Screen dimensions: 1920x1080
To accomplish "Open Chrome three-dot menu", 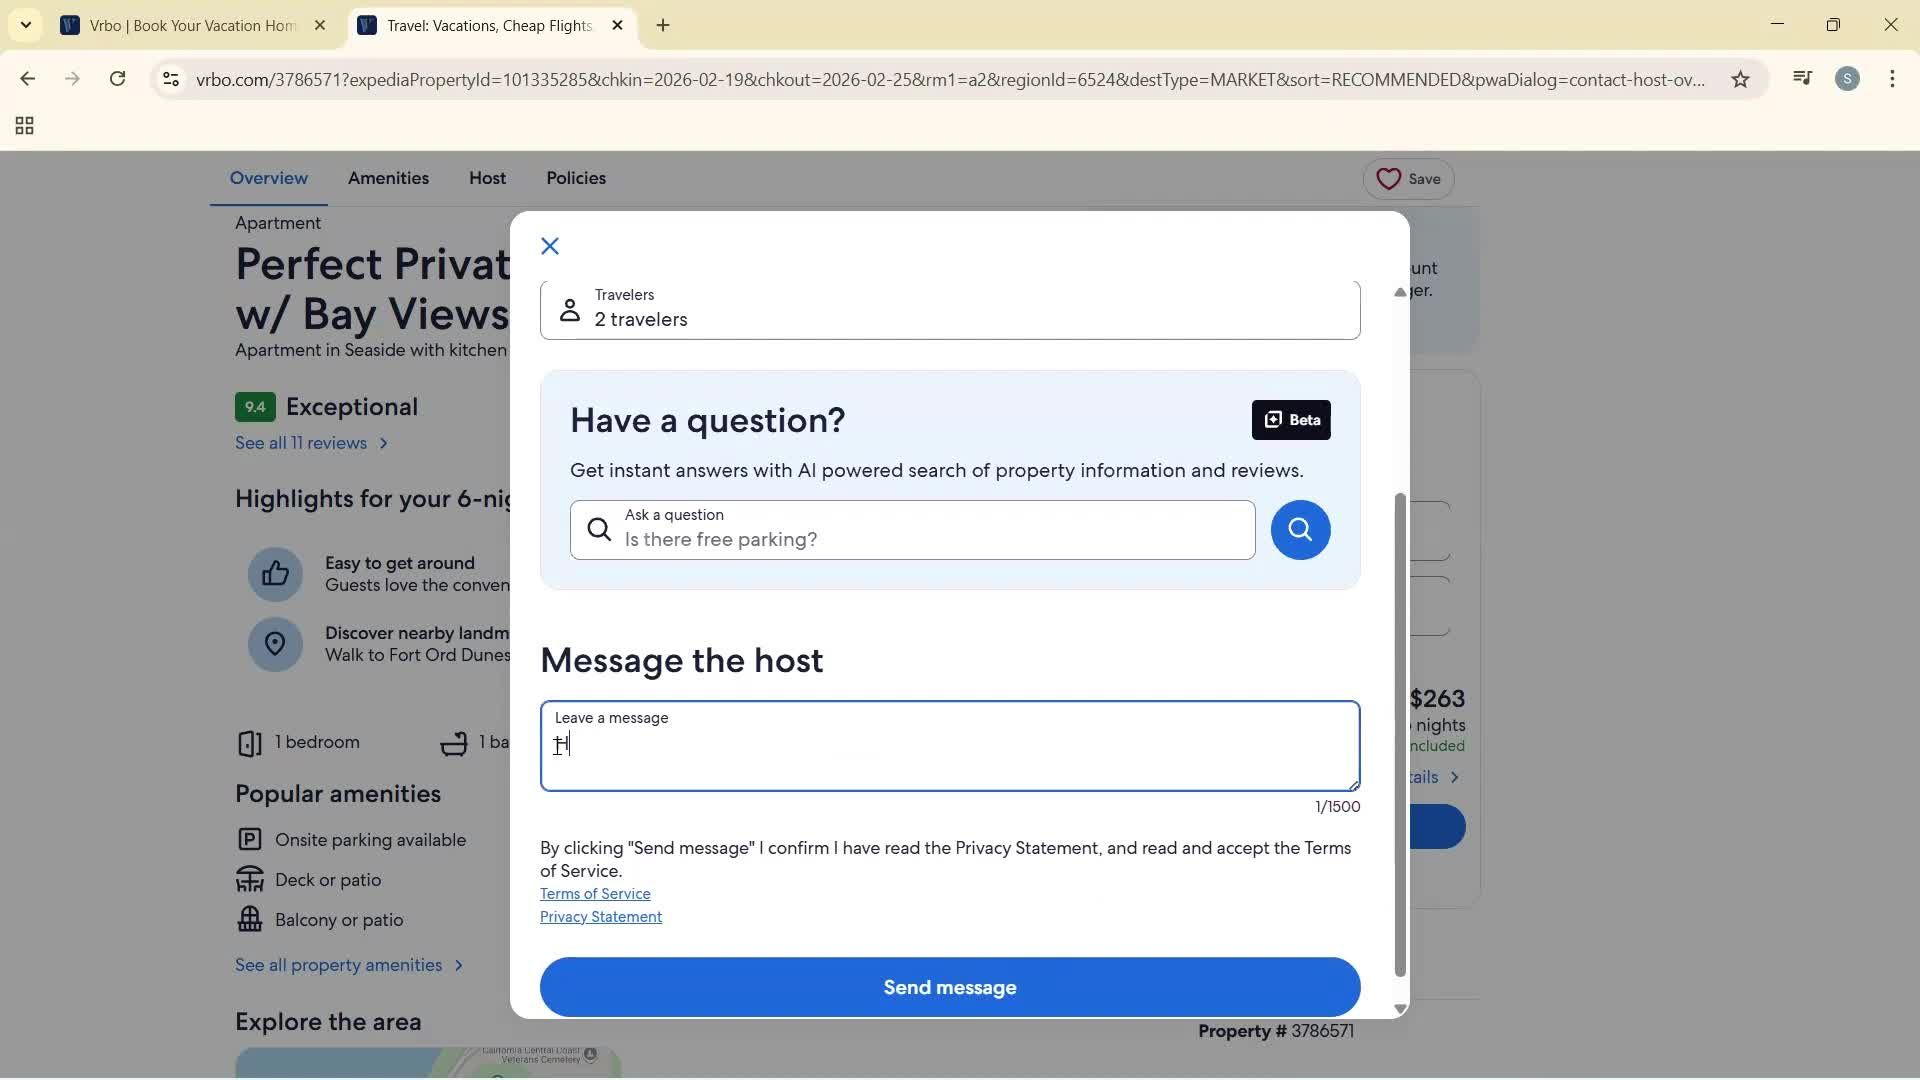I will point(1892,79).
